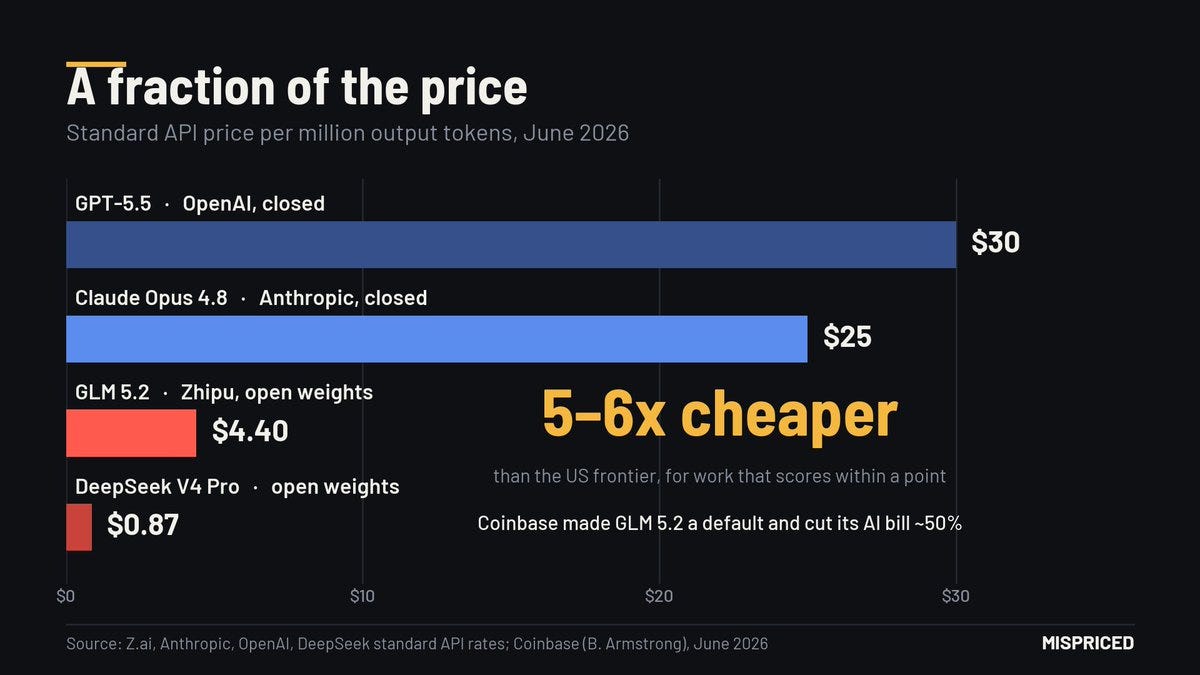Click the $0.87 price label

pos(143,525)
